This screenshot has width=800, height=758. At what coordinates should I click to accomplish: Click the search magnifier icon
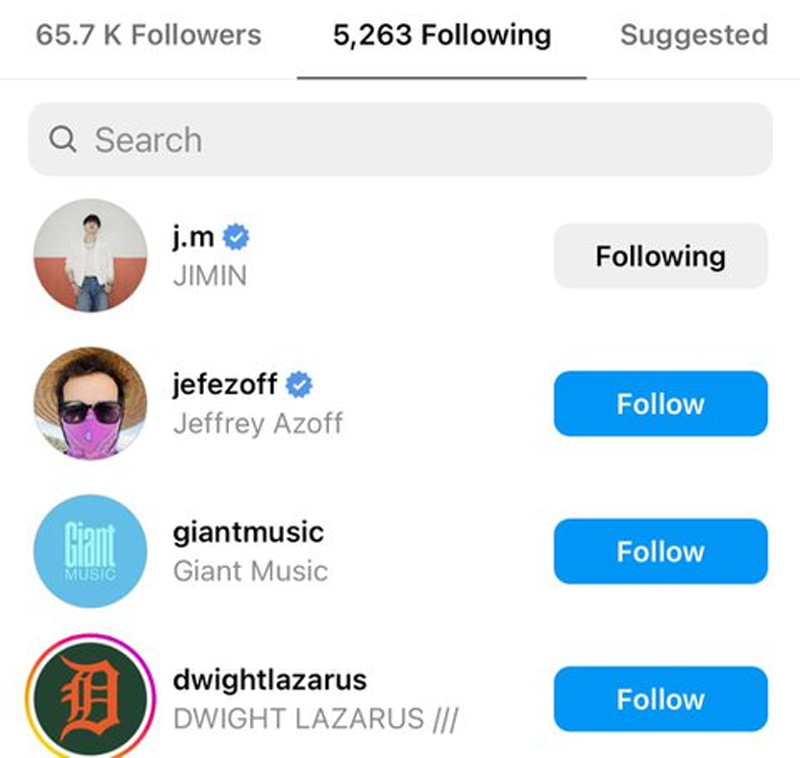click(62, 140)
